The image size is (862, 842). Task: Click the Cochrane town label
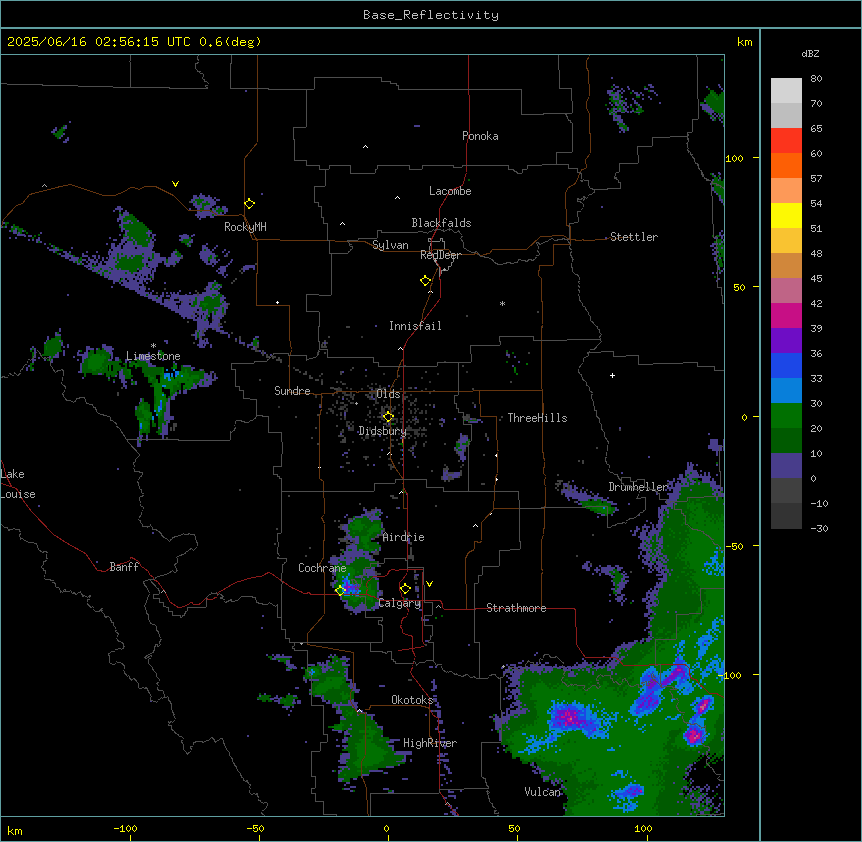coord(322,568)
